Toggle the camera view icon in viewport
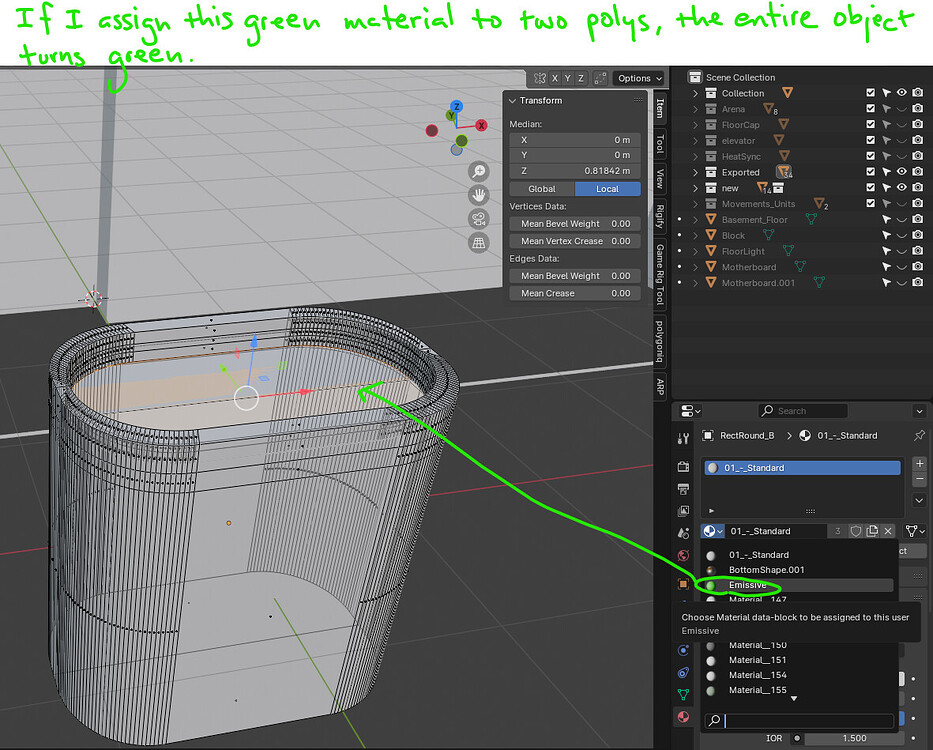The height and width of the screenshot is (750, 933). [x=478, y=218]
